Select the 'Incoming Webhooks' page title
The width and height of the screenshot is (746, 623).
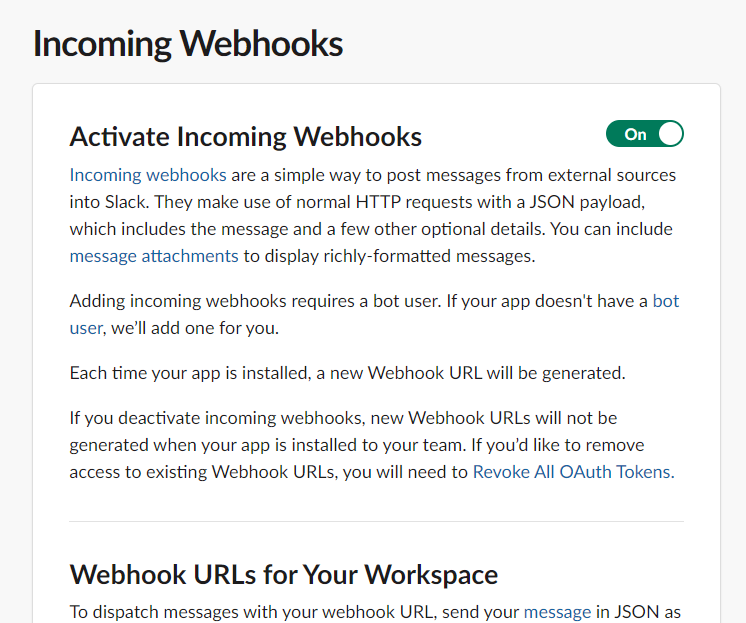click(188, 44)
